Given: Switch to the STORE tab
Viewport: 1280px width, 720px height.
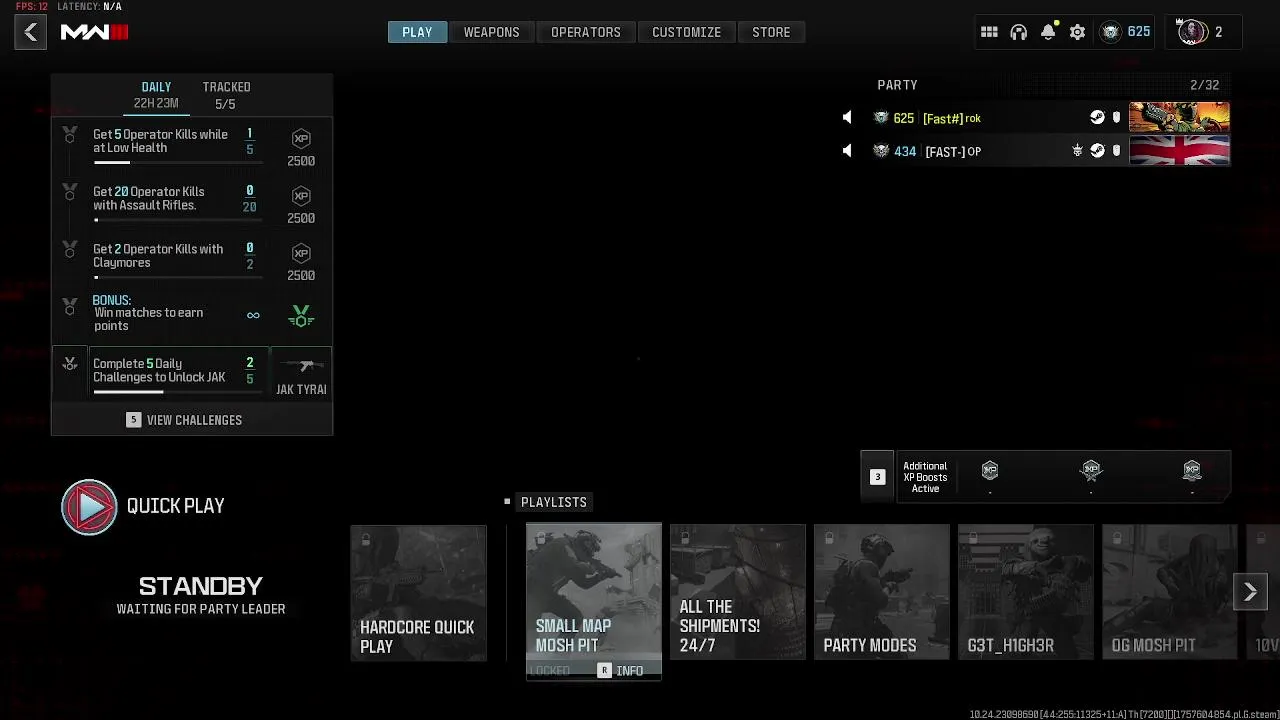Looking at the screenshot, I should [771, 32].
